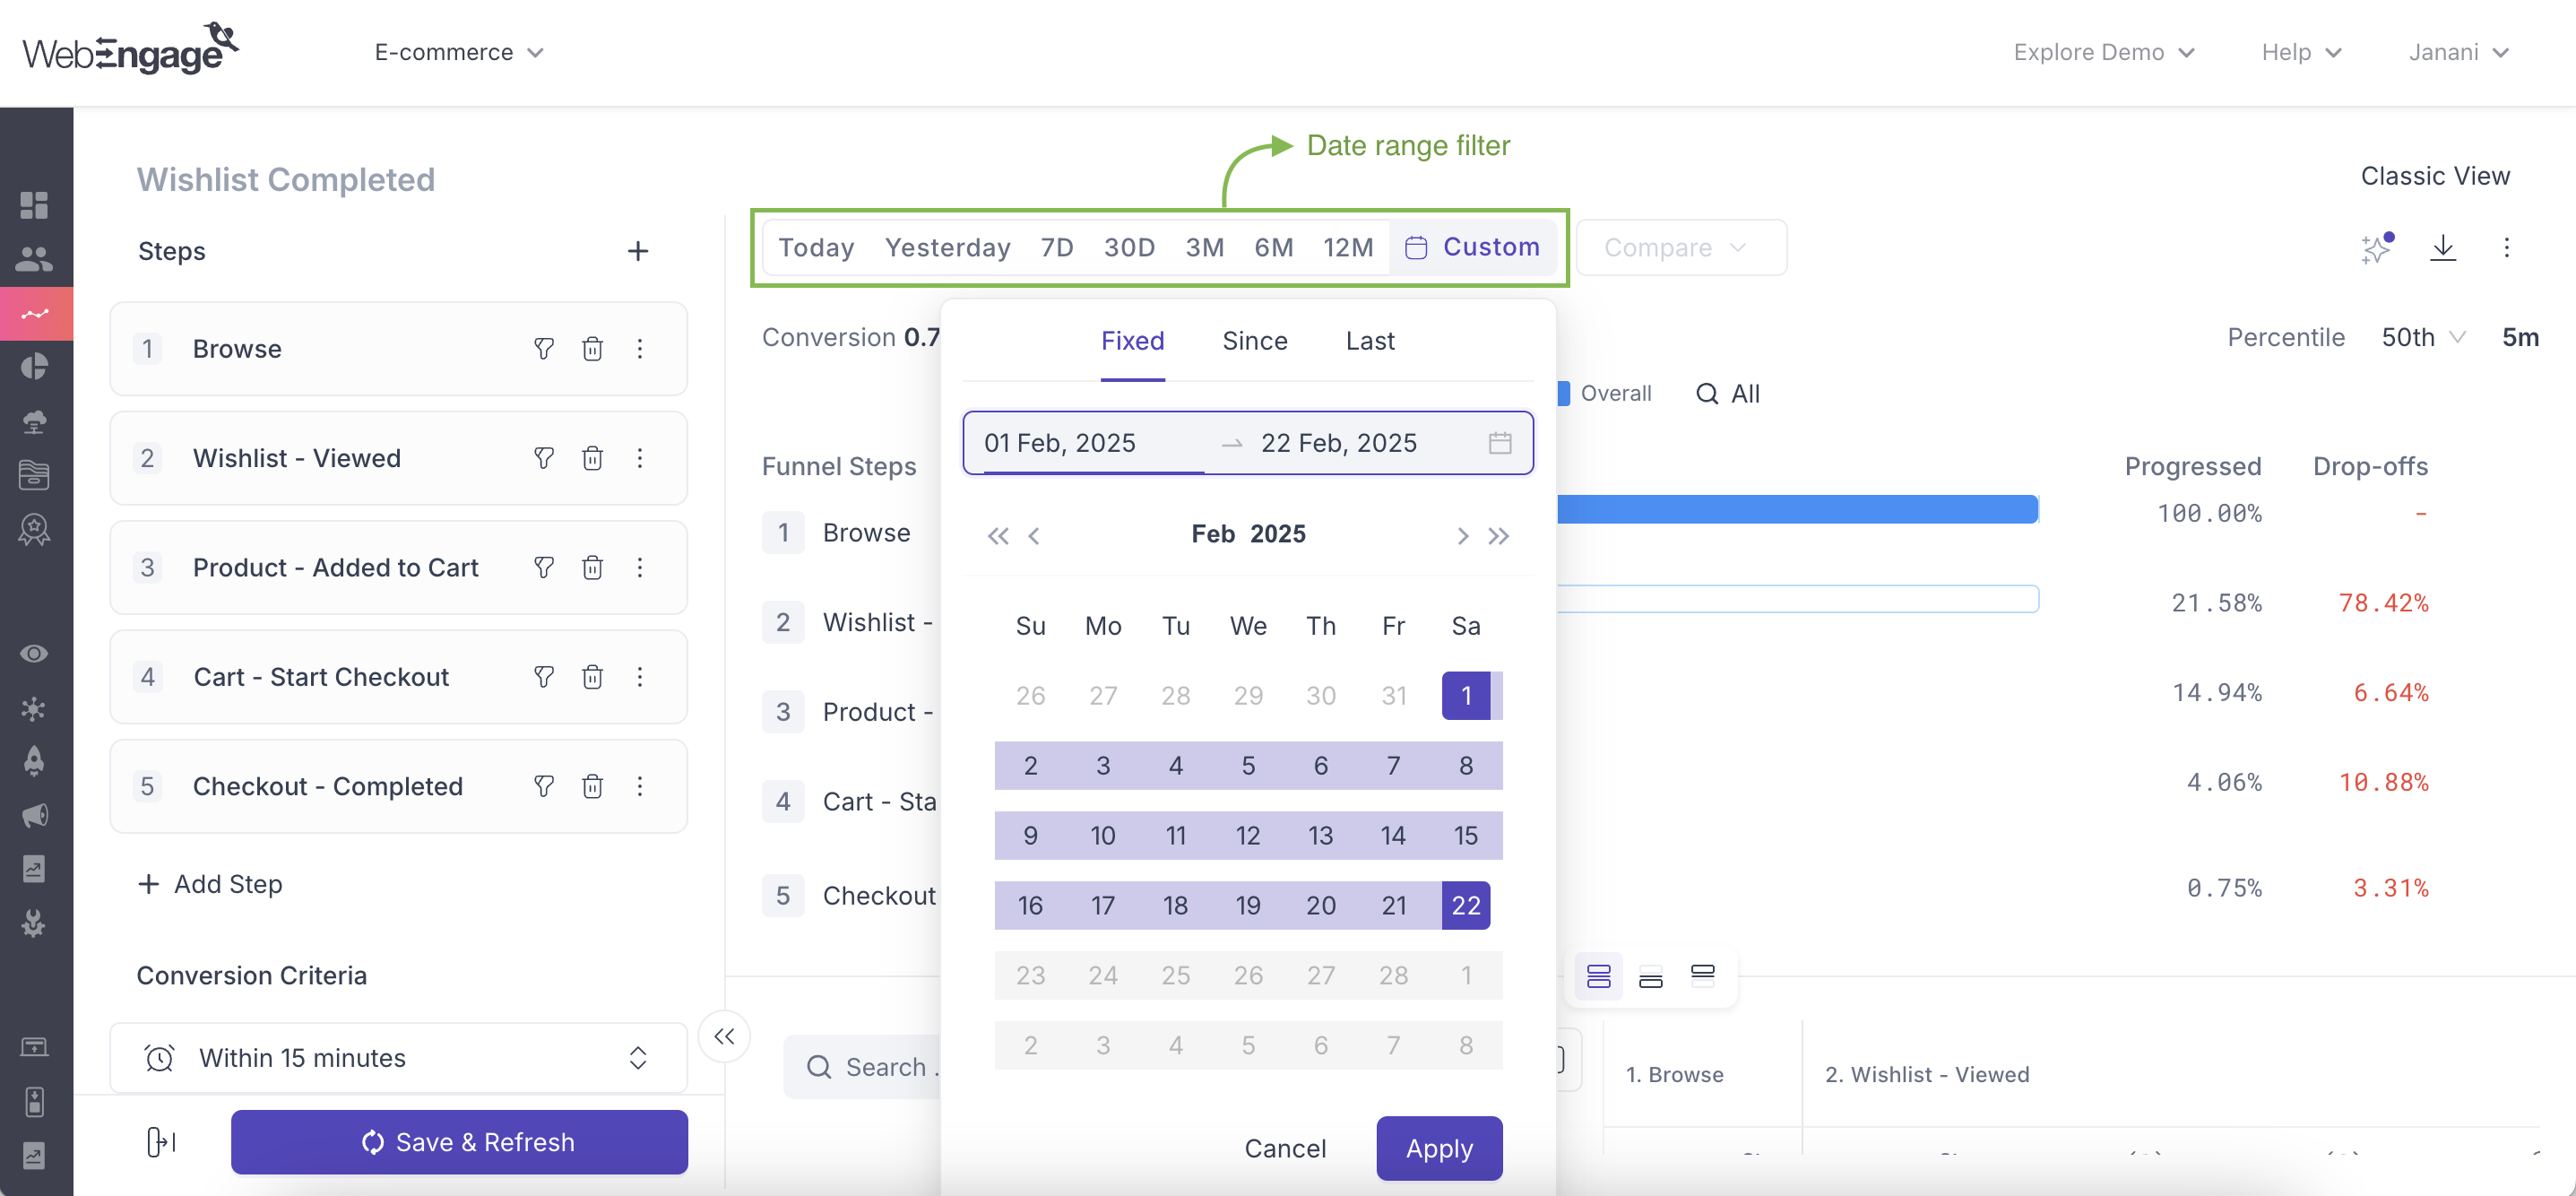Click the Save & Refresh button
This screenshot has height=1196, width=2576.
(x=459, y=1142)
